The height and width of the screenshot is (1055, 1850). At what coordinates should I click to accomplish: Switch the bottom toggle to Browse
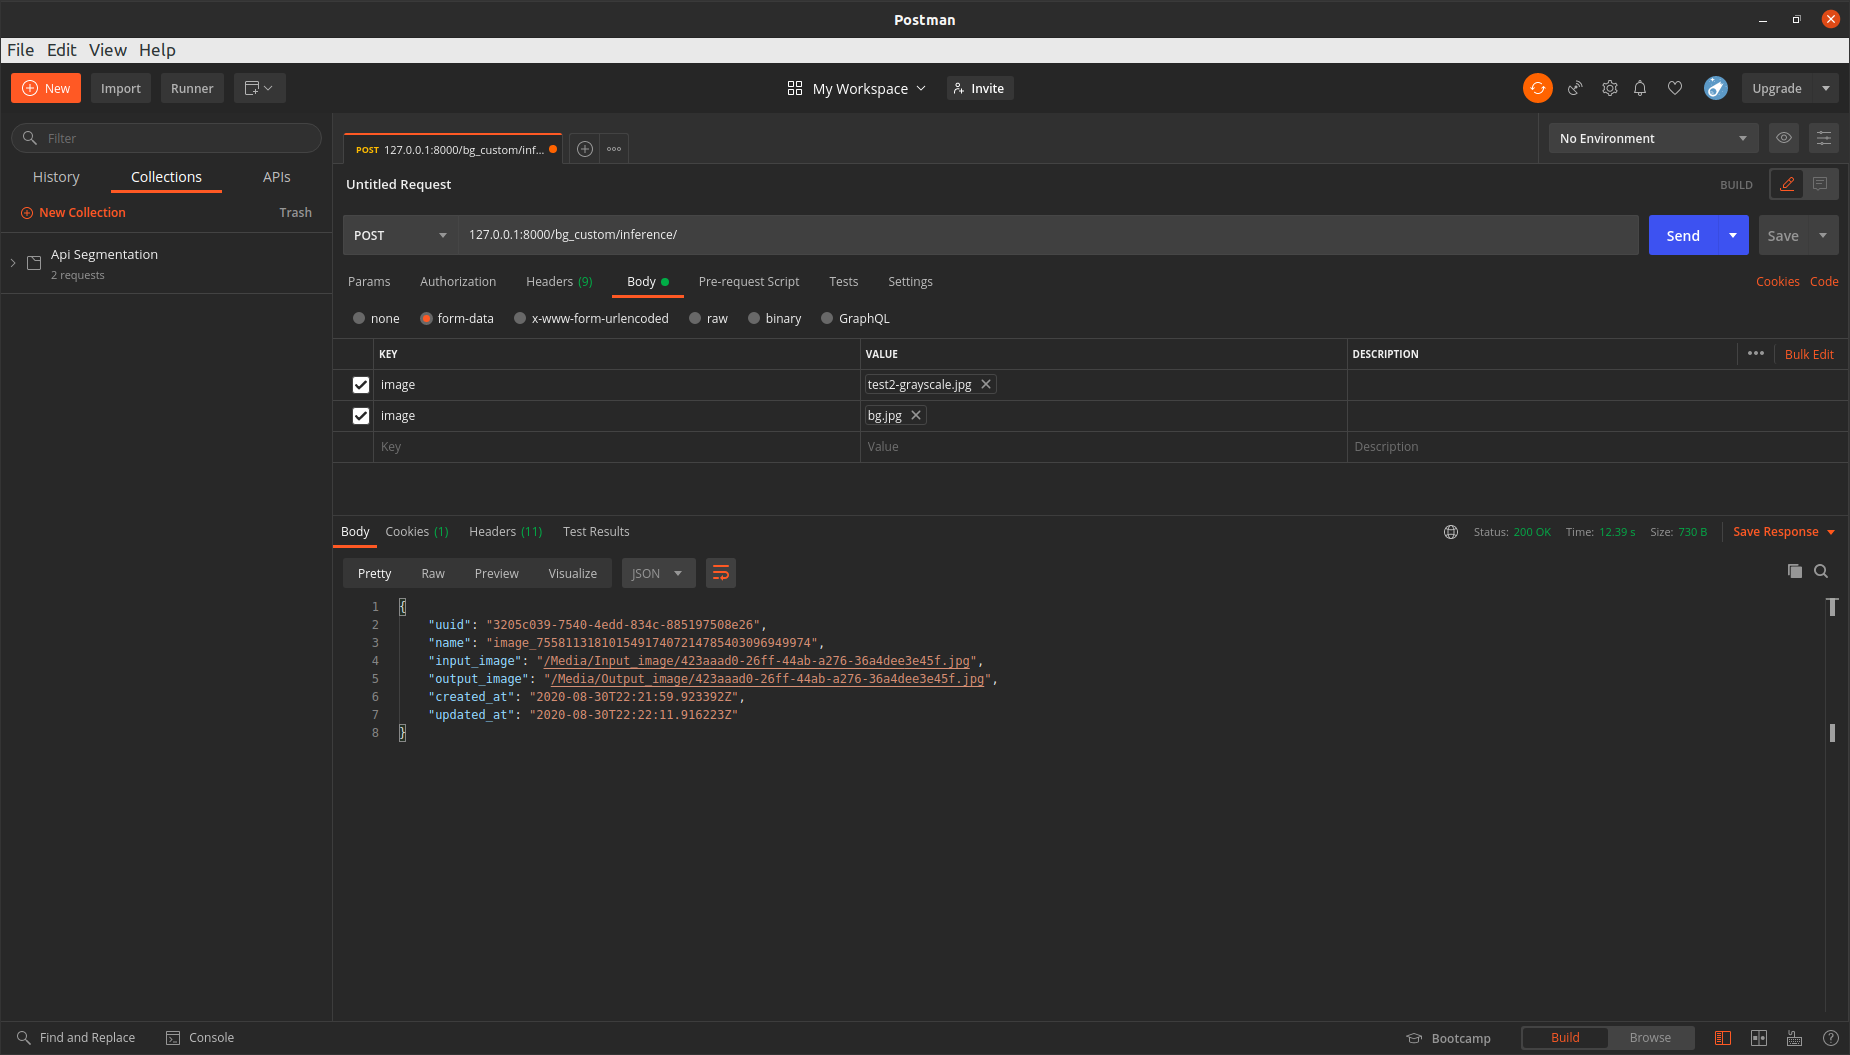coord(1650,1038)
